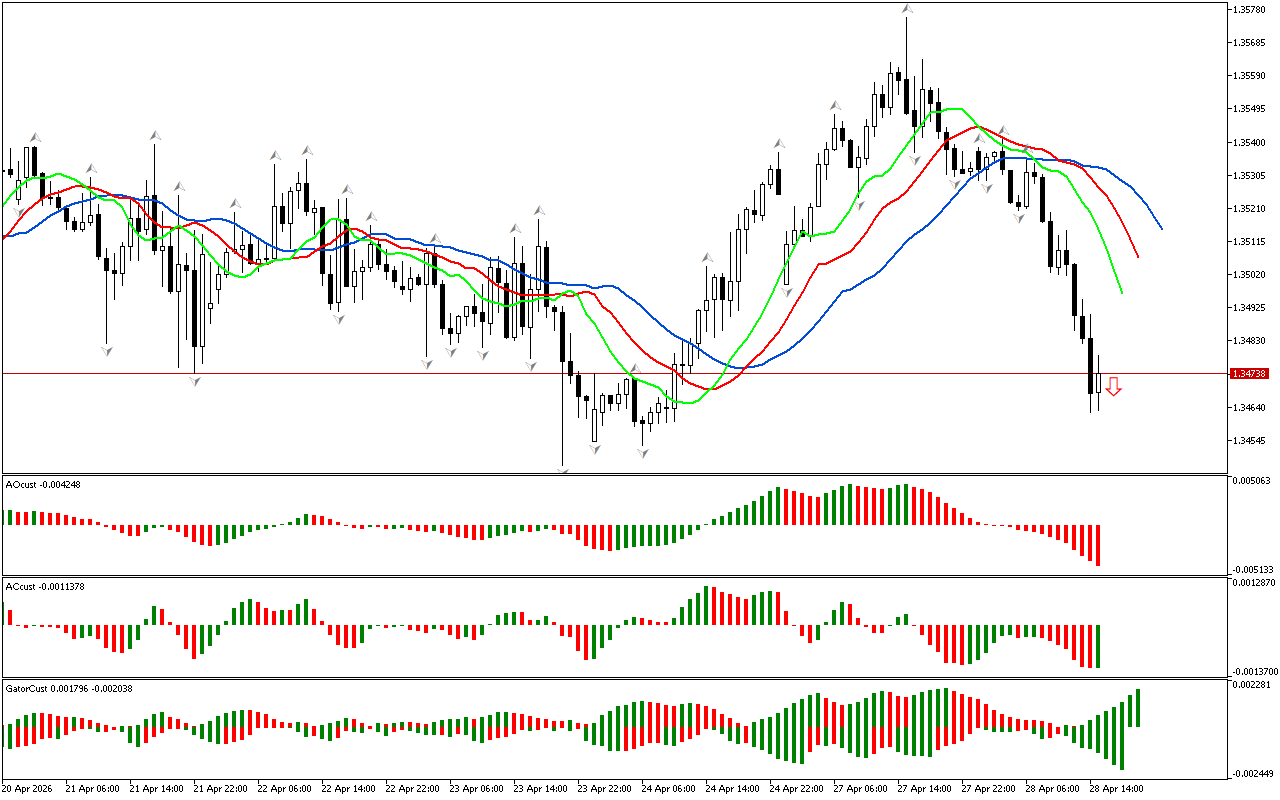Select the fractal arrow below the lowest wick
1280x800 pixels.
coord(563,469)
